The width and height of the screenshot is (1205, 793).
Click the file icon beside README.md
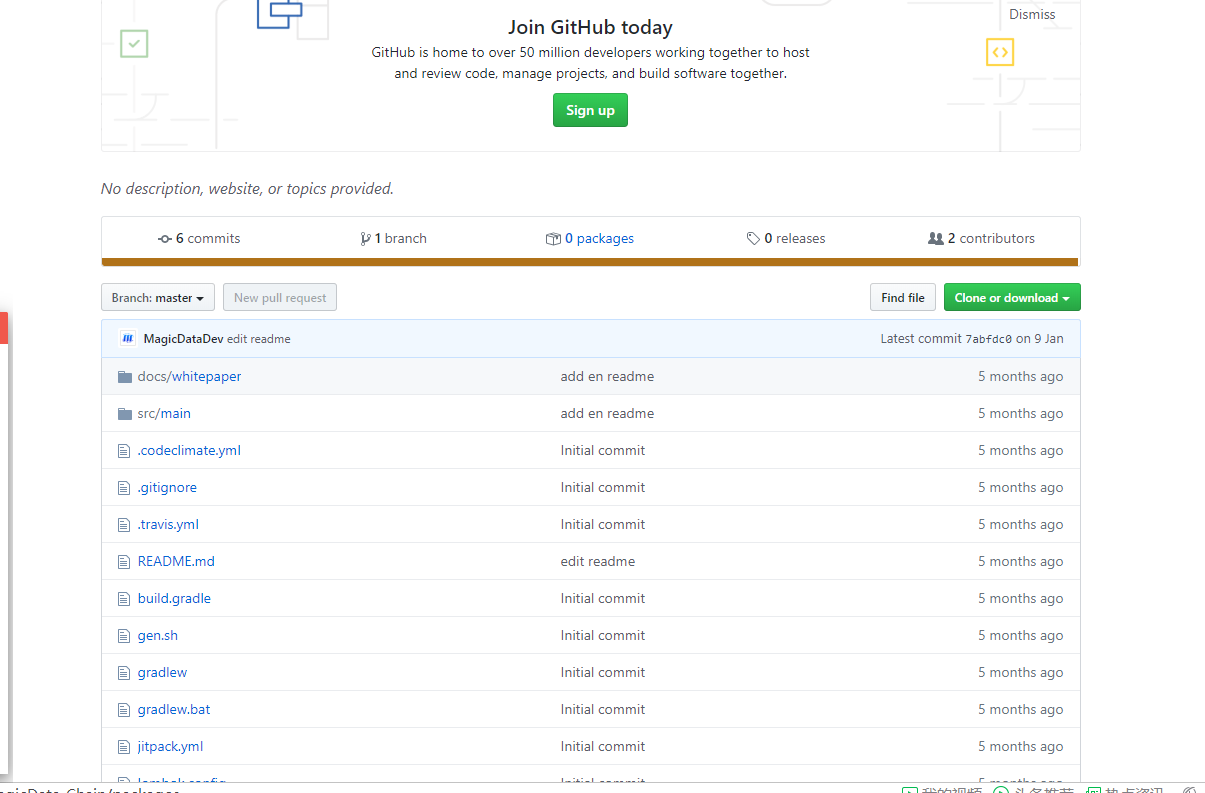125,562
